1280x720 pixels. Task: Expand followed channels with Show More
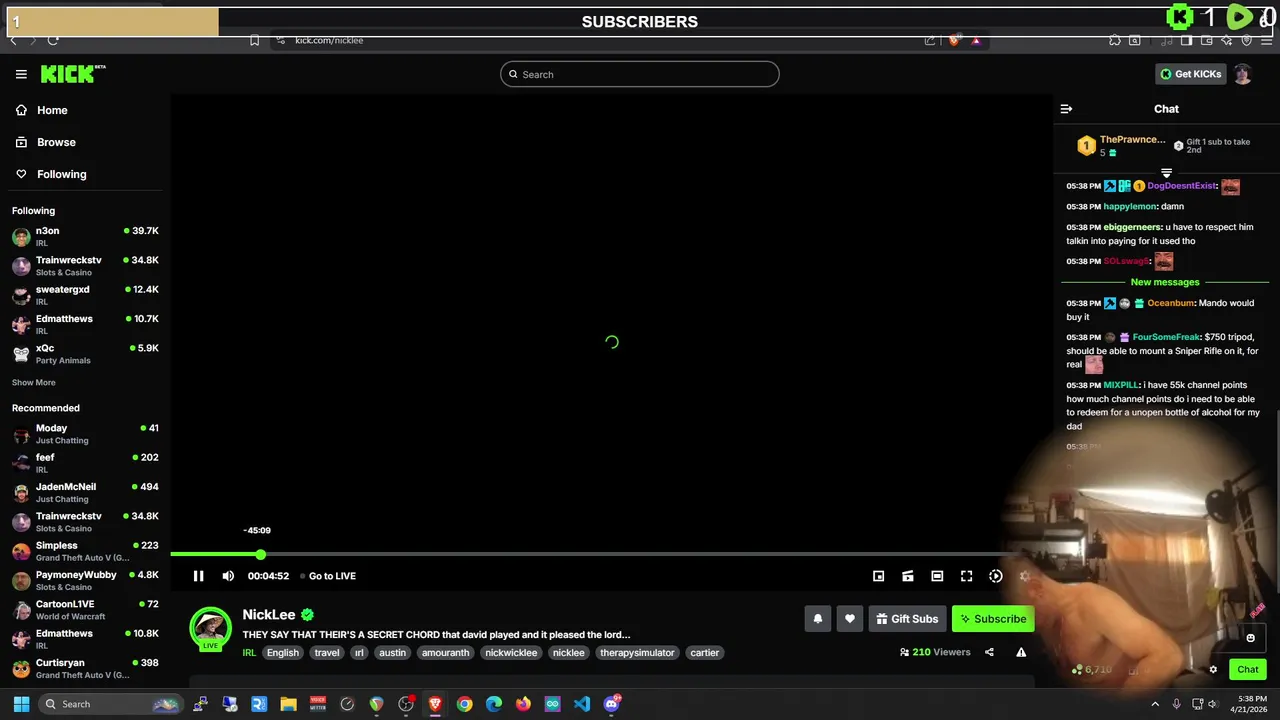click(x=34, y=383)
